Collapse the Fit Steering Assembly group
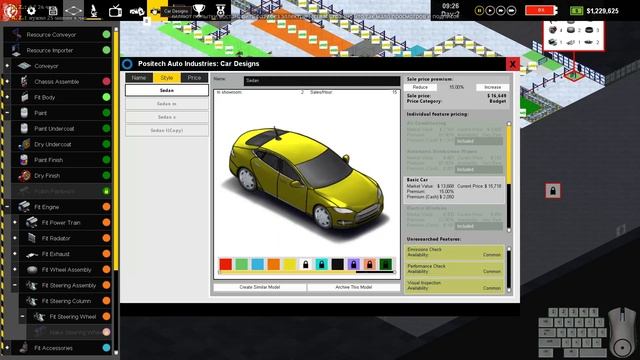 [x=15, y=285]
